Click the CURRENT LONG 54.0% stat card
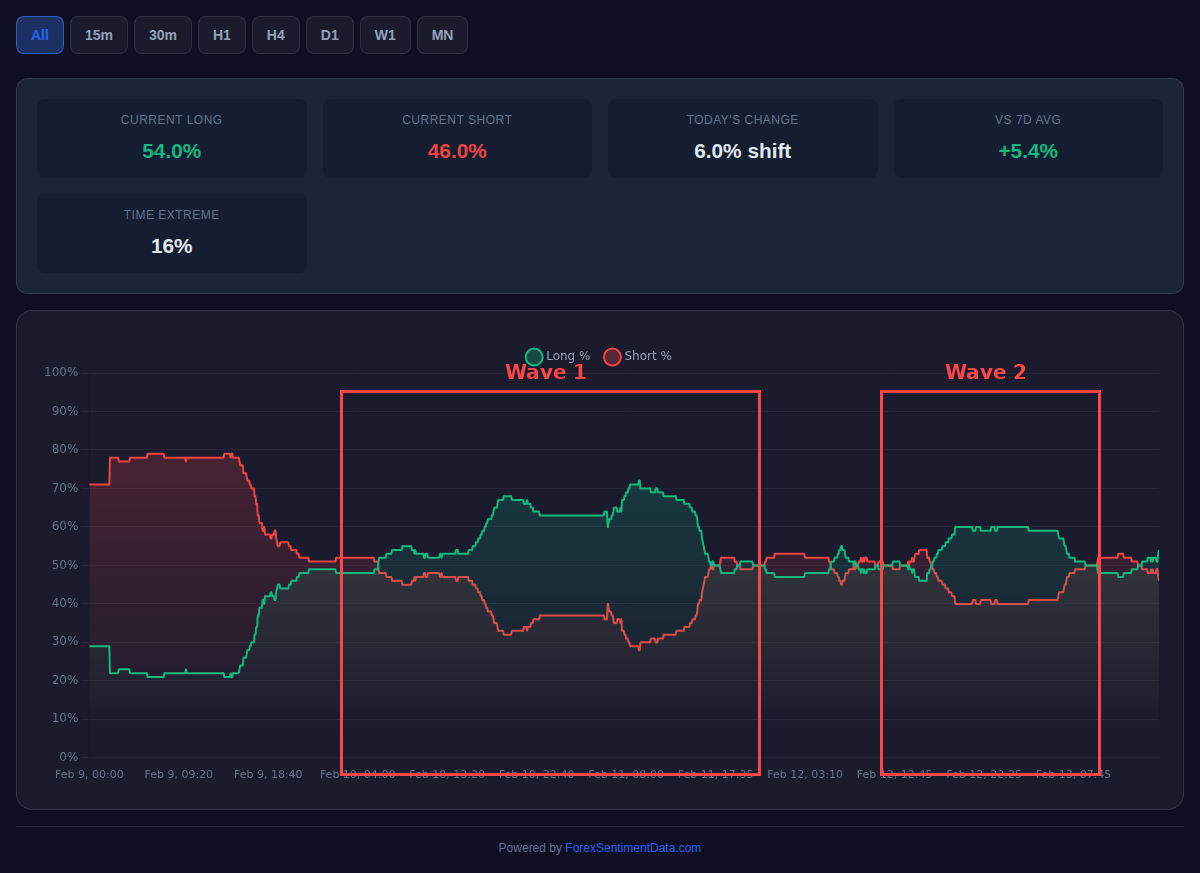Image resolution: width=1200 pixels, height=873 pixels. click(x=171, y=137)
